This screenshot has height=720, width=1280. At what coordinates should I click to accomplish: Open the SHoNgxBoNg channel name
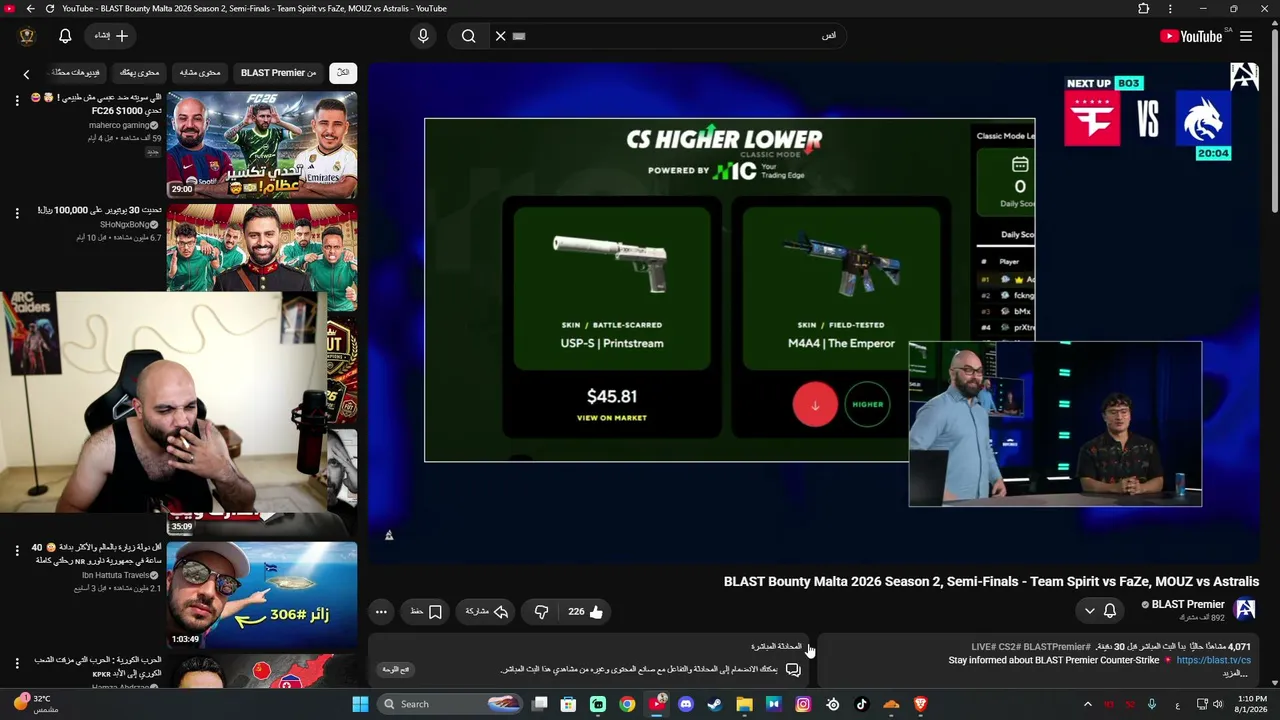click(x=124, y=225)
